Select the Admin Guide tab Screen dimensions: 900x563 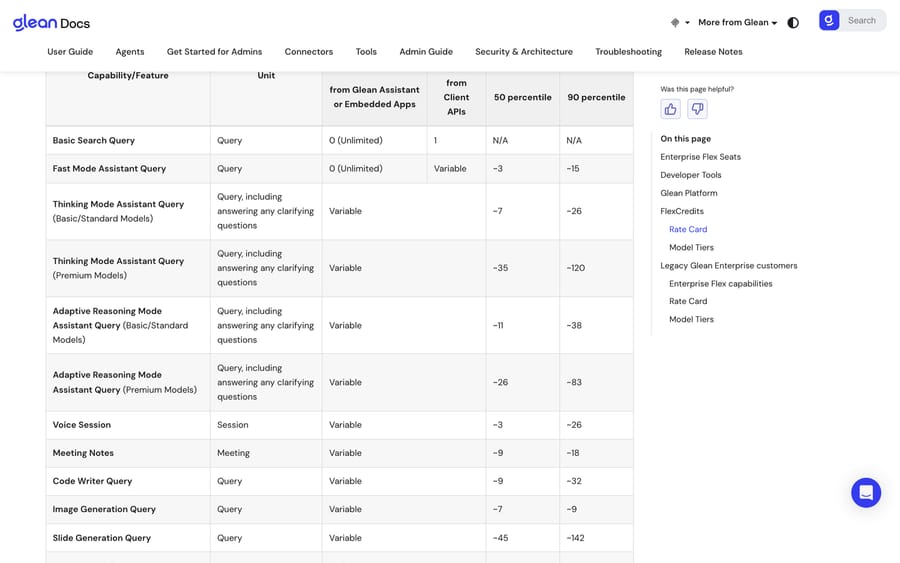[x=426, y=52]
